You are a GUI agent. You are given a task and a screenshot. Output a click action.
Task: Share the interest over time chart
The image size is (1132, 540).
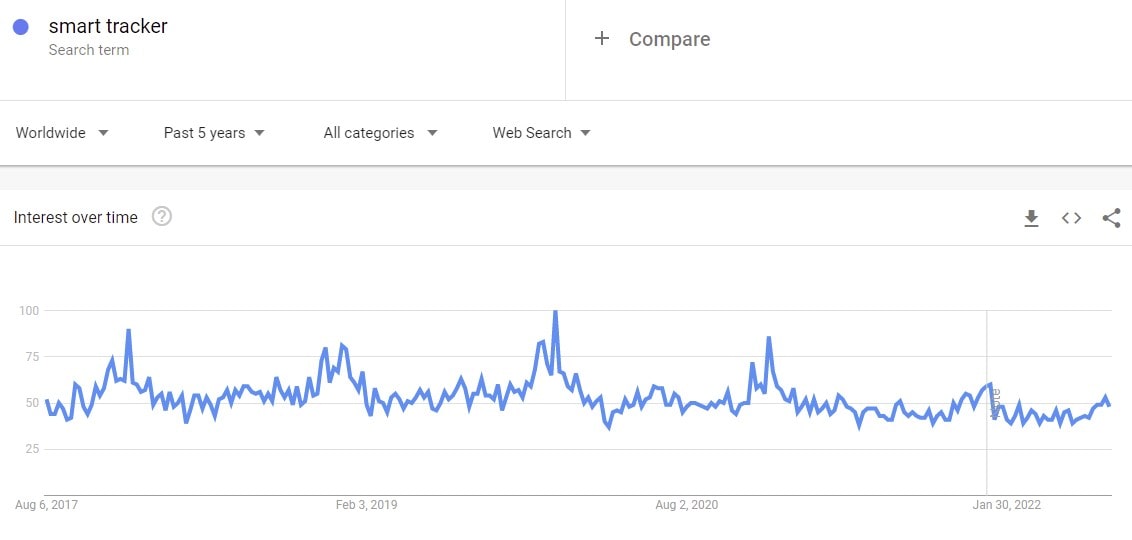click(x=1111, y=218)
